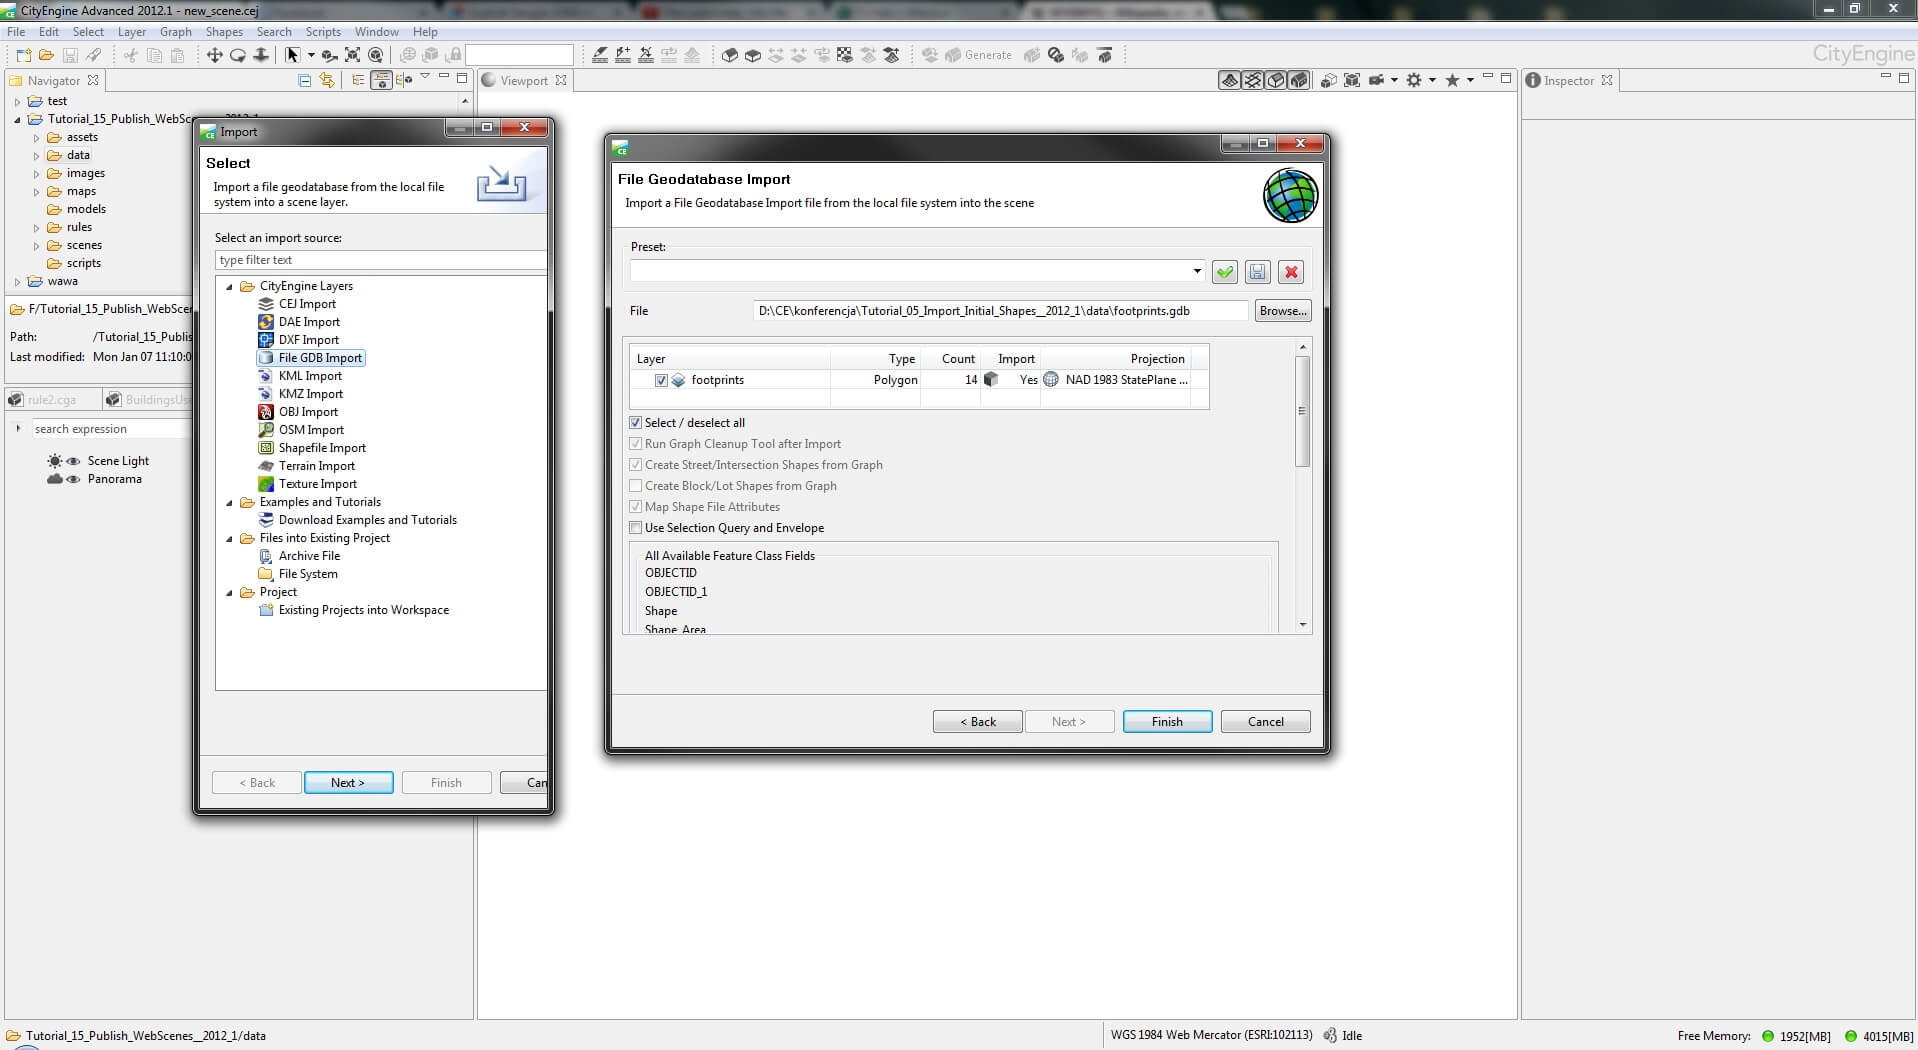1918x1050 pixels.
Task: Collapse the CityEngine Layers tree node
Action: point(229,287)
